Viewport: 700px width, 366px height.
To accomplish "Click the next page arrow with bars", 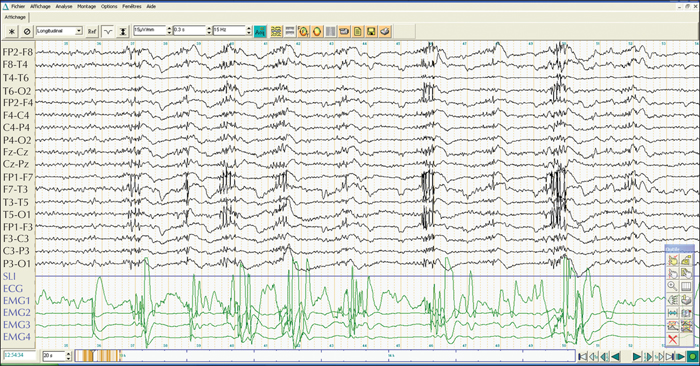I will point(648,356).
